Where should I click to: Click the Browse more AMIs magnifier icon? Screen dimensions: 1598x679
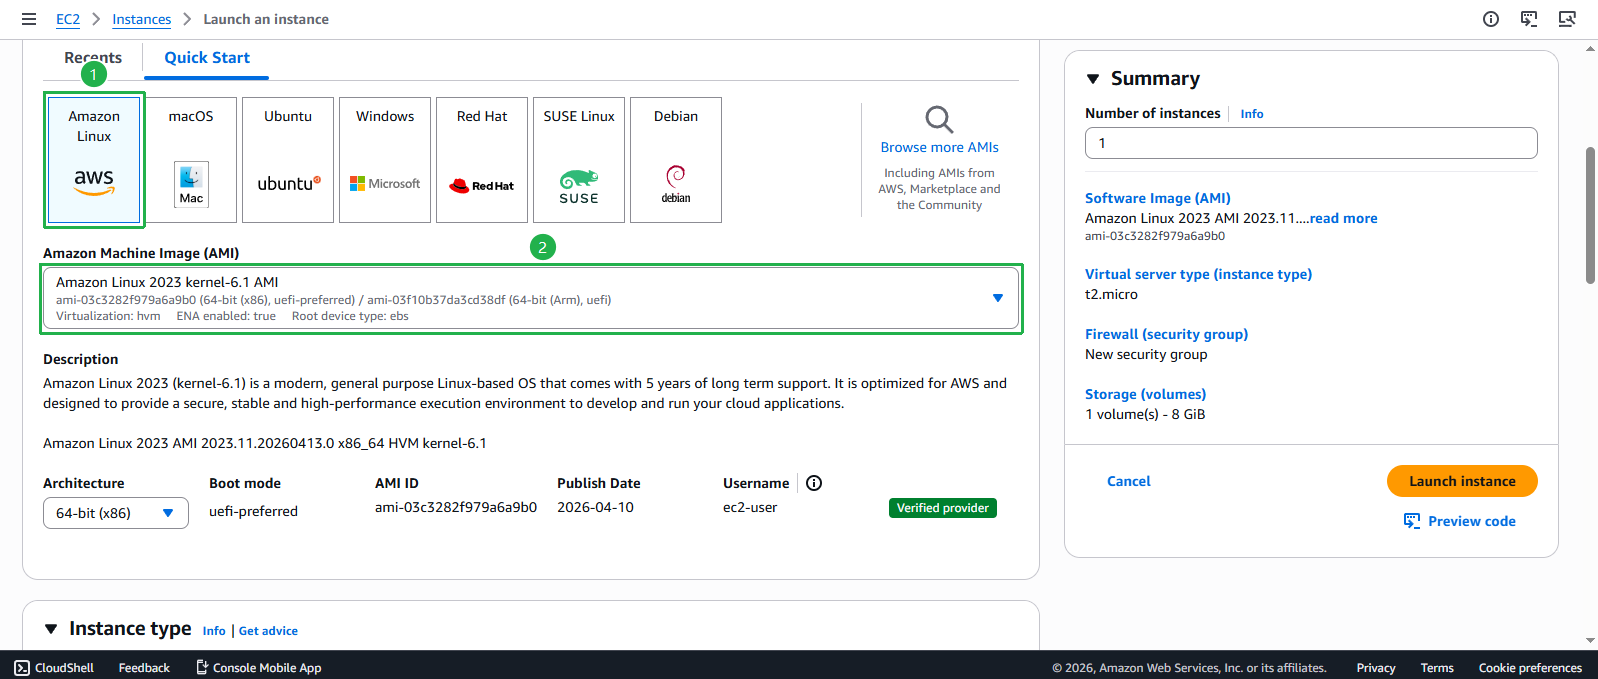(939, 119)
